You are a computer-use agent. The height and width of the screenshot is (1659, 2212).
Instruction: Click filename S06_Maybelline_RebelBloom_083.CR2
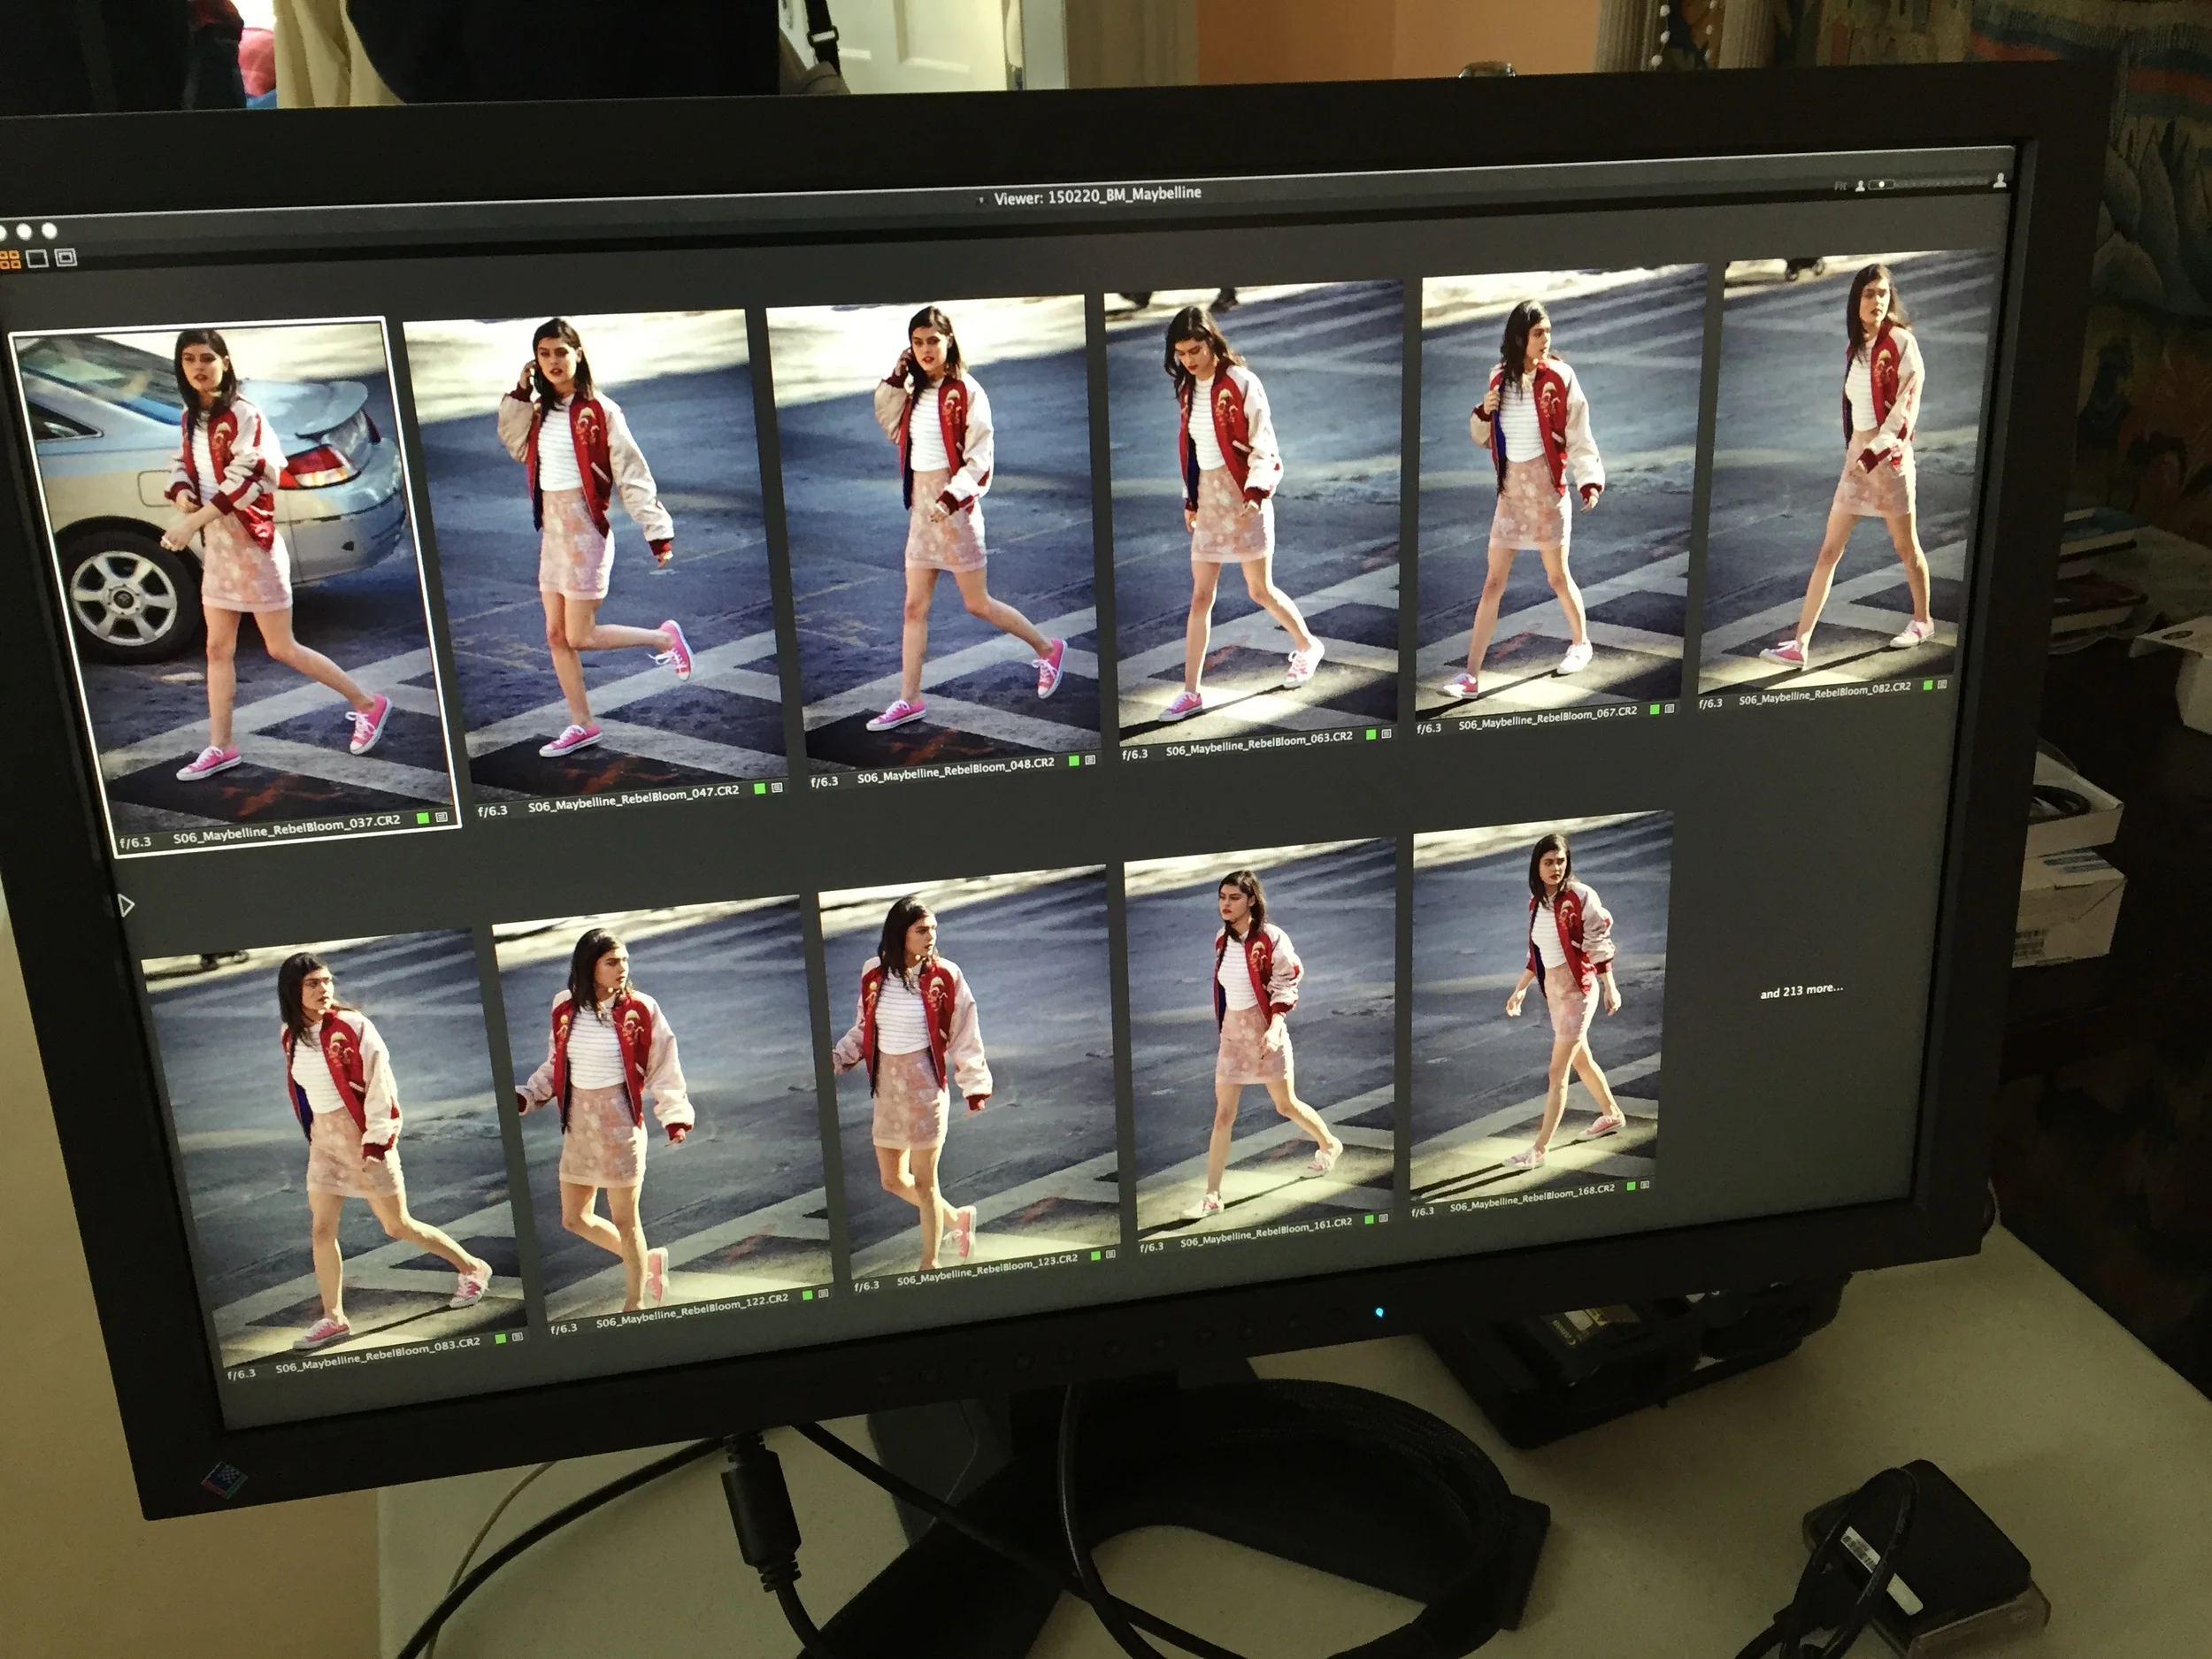[378, 1355]
